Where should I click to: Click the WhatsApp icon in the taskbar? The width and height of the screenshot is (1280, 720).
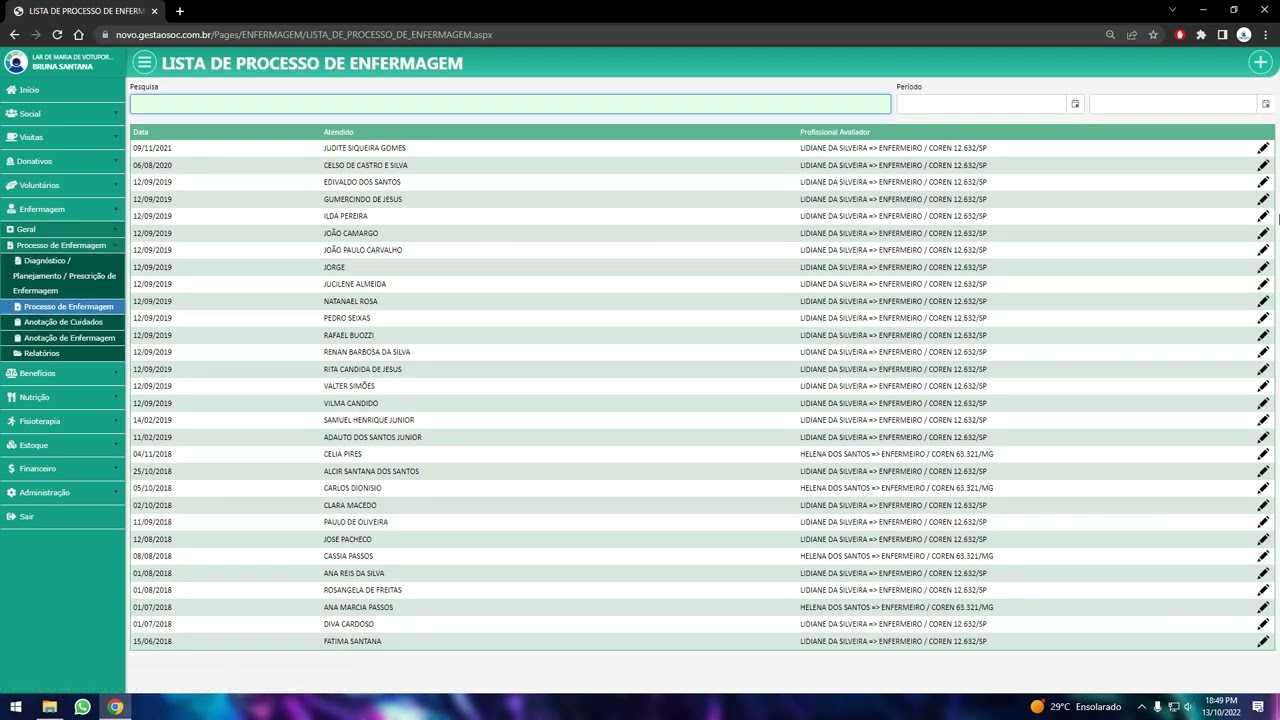tap(82, 707)
